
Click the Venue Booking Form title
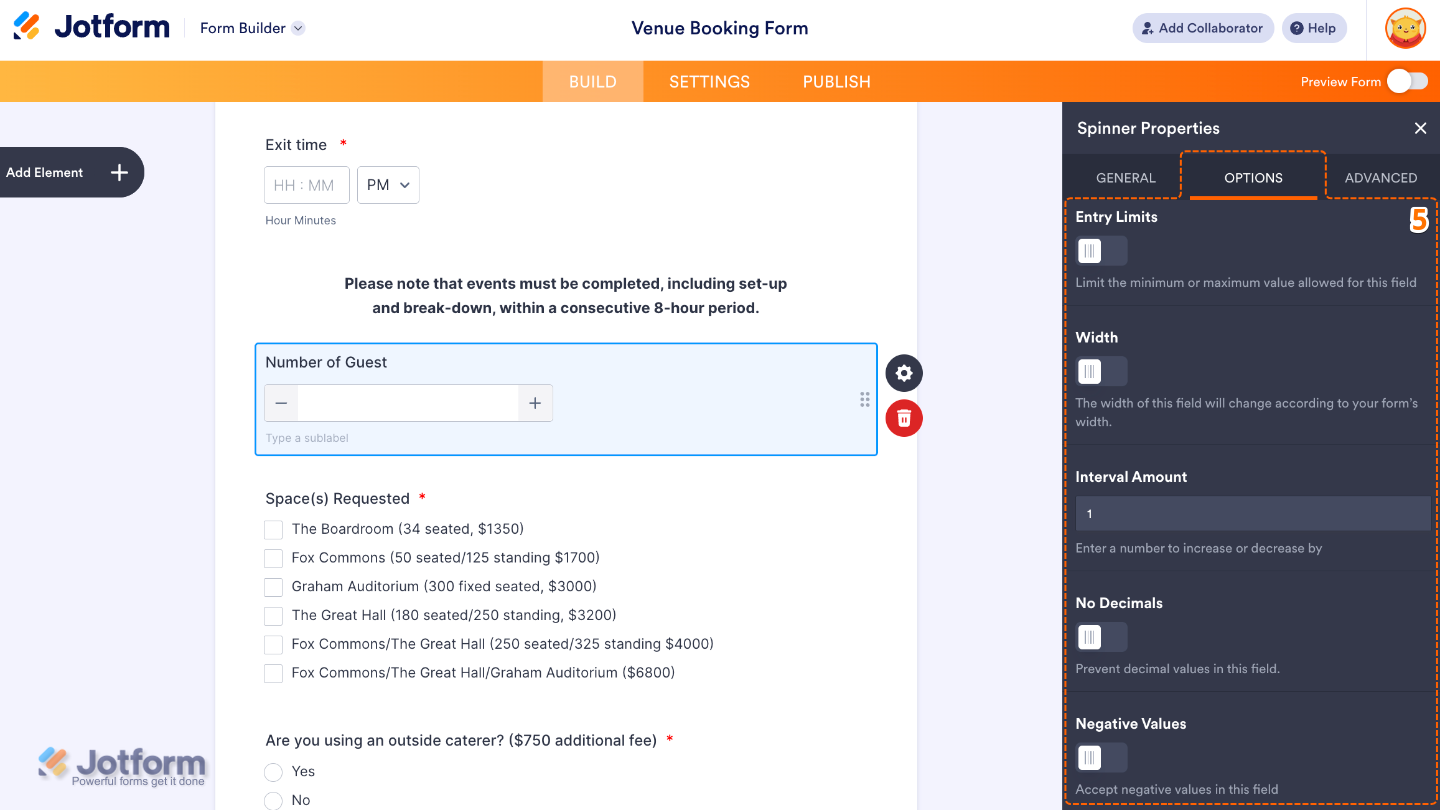[x=720, y=28]
